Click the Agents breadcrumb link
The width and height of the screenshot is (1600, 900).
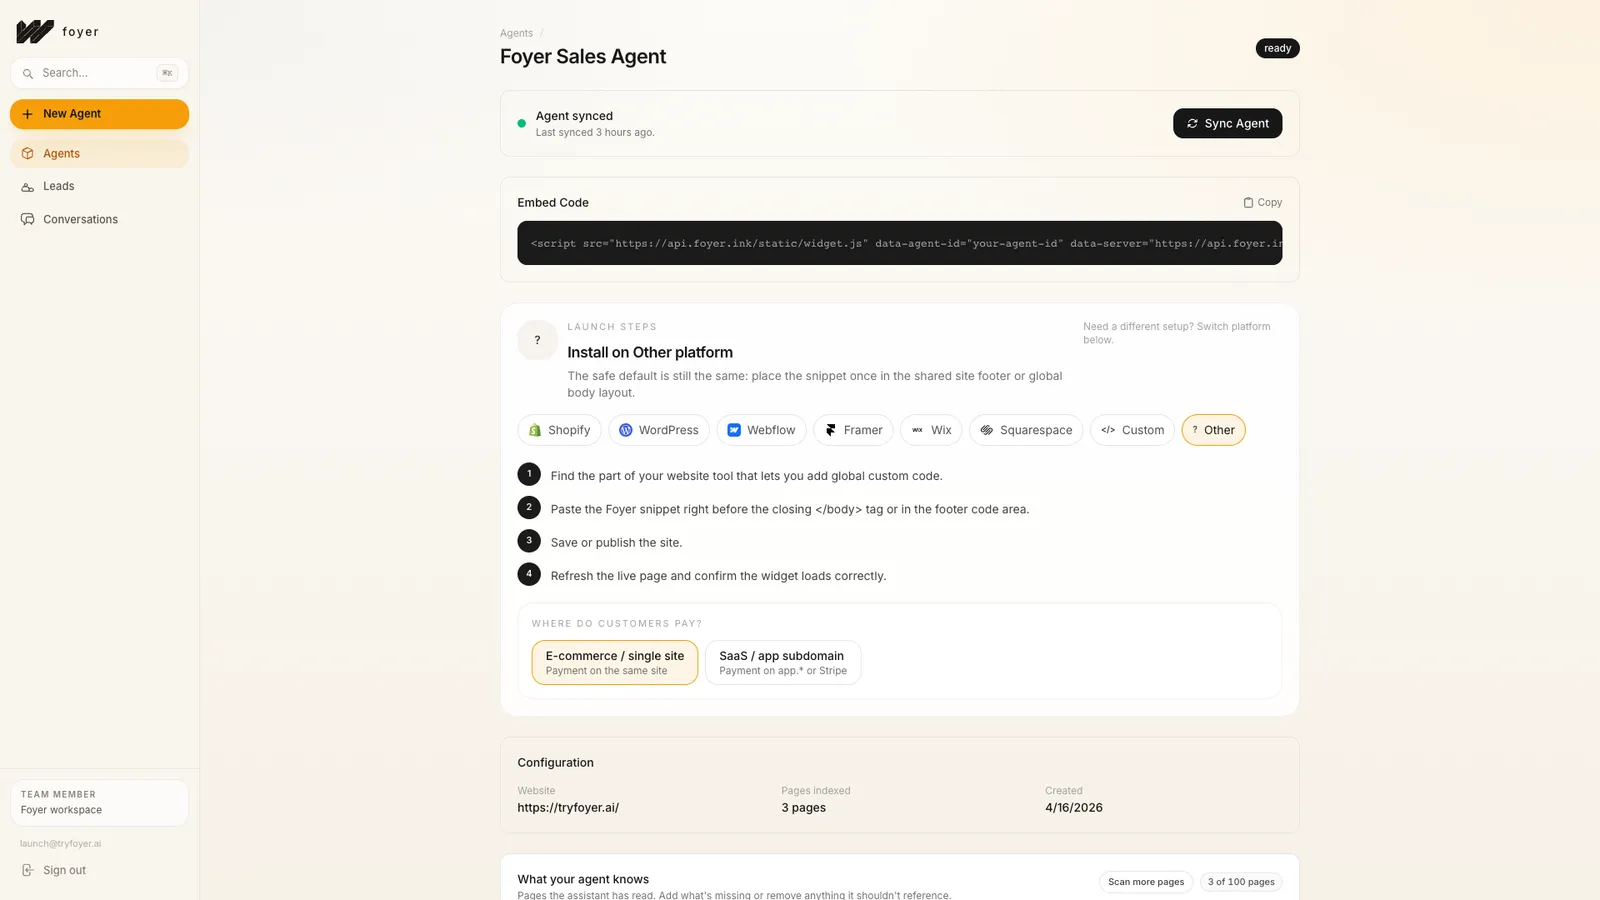[x=516, y=34]
